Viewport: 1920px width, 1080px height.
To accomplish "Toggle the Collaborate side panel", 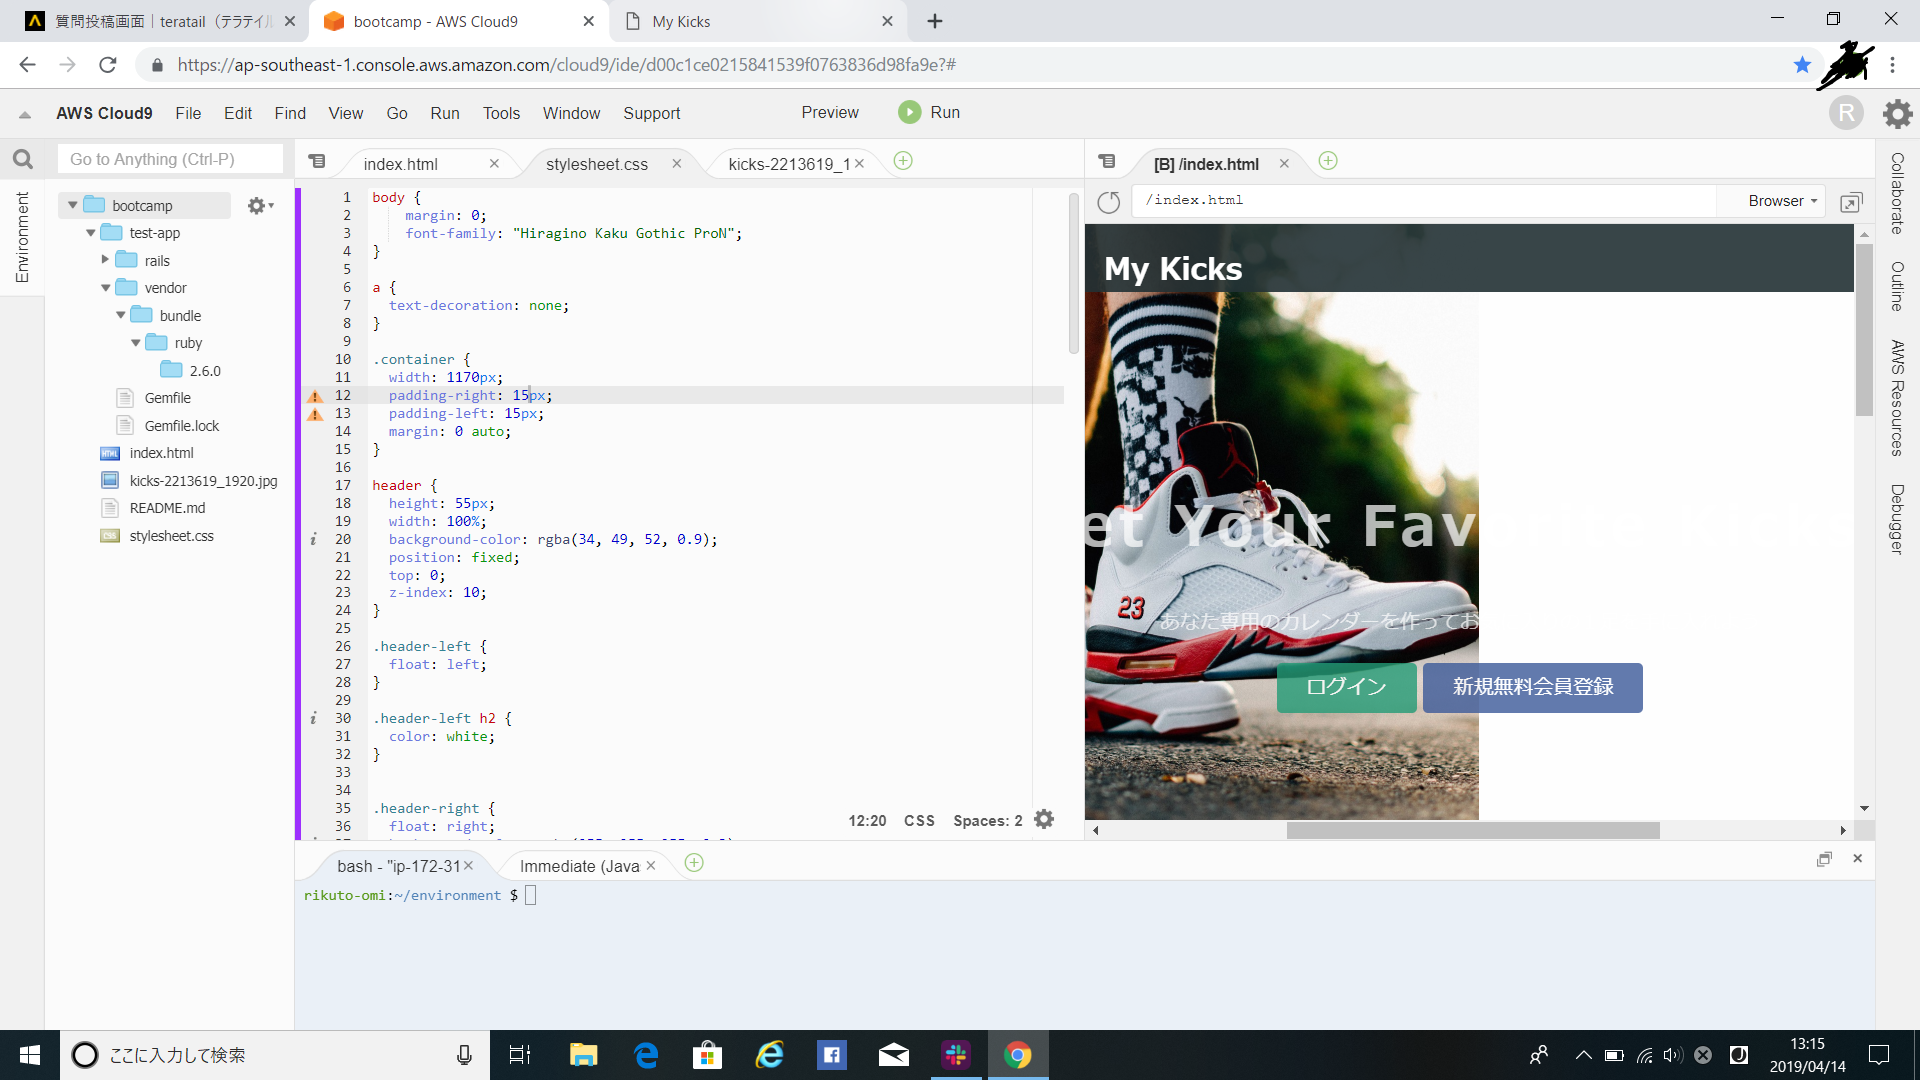I will [x=1896, y=194].
